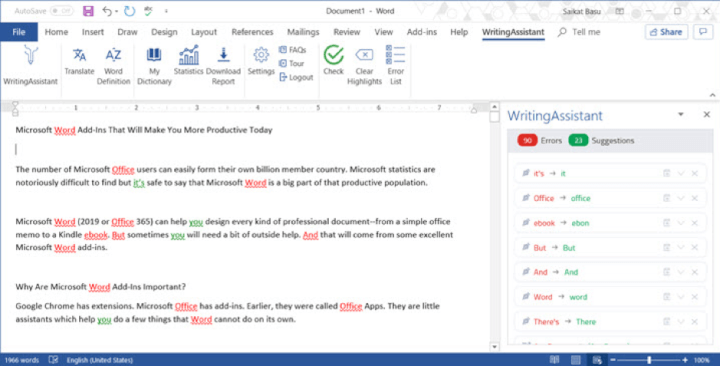
Task: Click Logout in the ribbon
Action: click(x=296, y=77)
